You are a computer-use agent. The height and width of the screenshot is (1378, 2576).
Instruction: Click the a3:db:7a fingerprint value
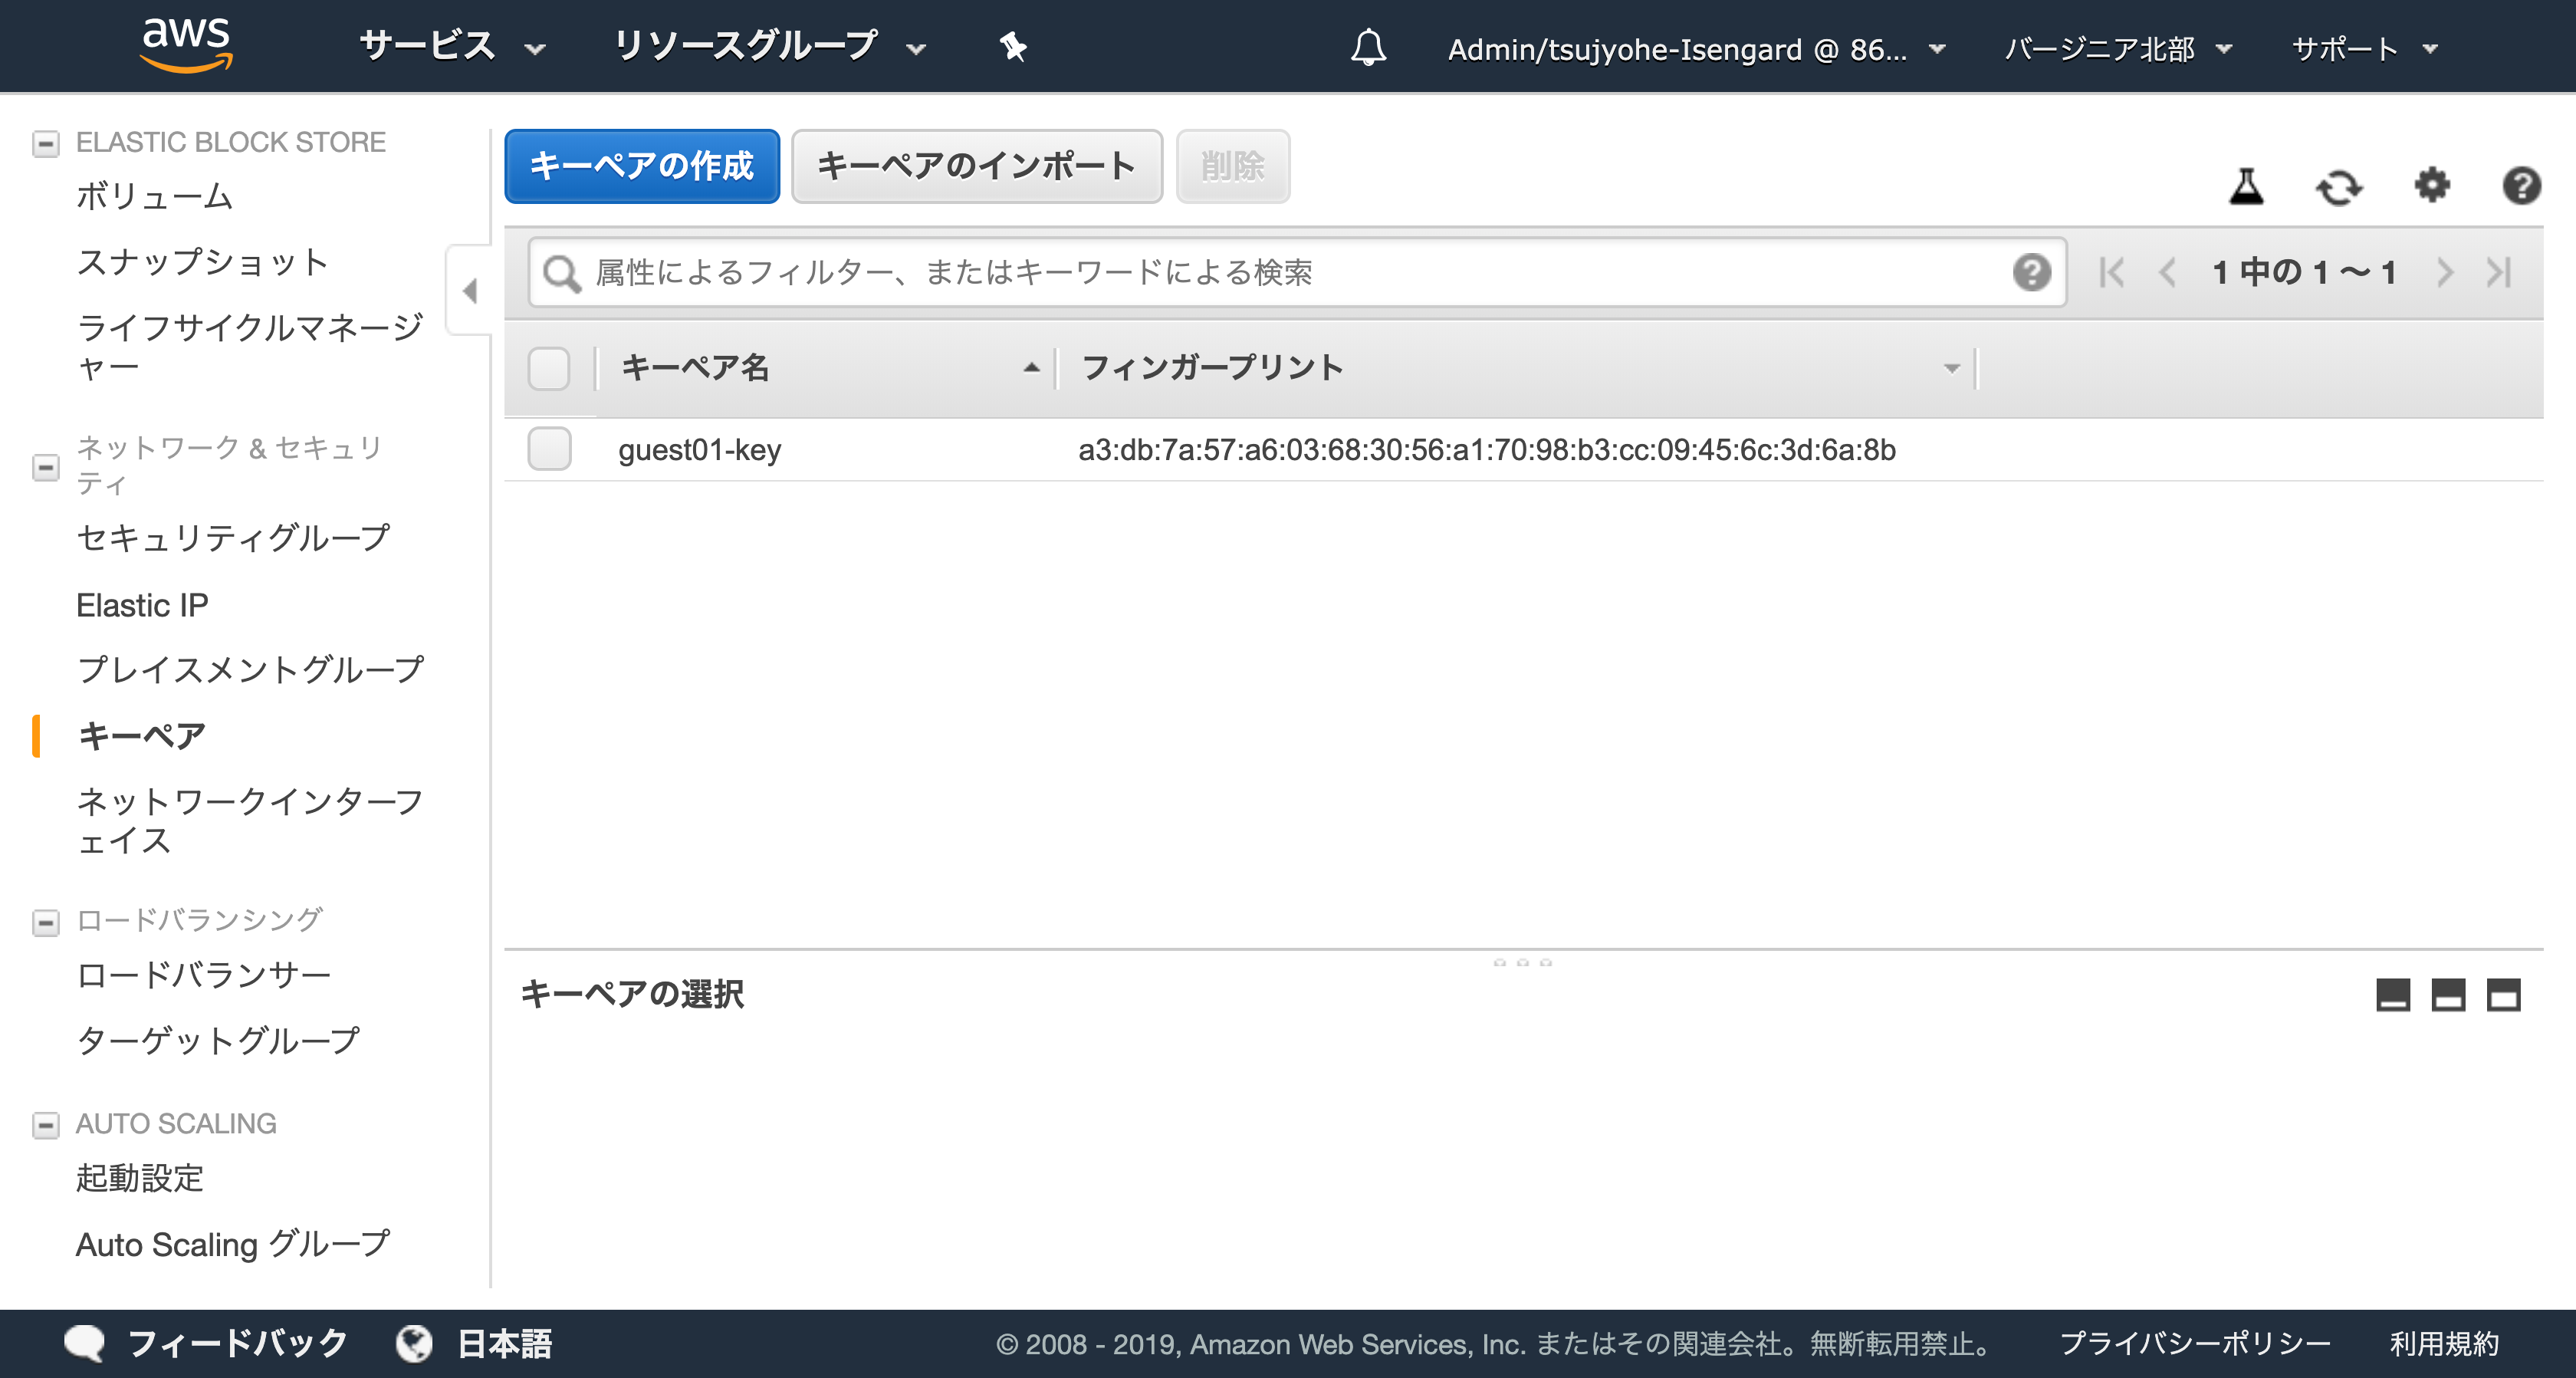tap(1487, 450)
